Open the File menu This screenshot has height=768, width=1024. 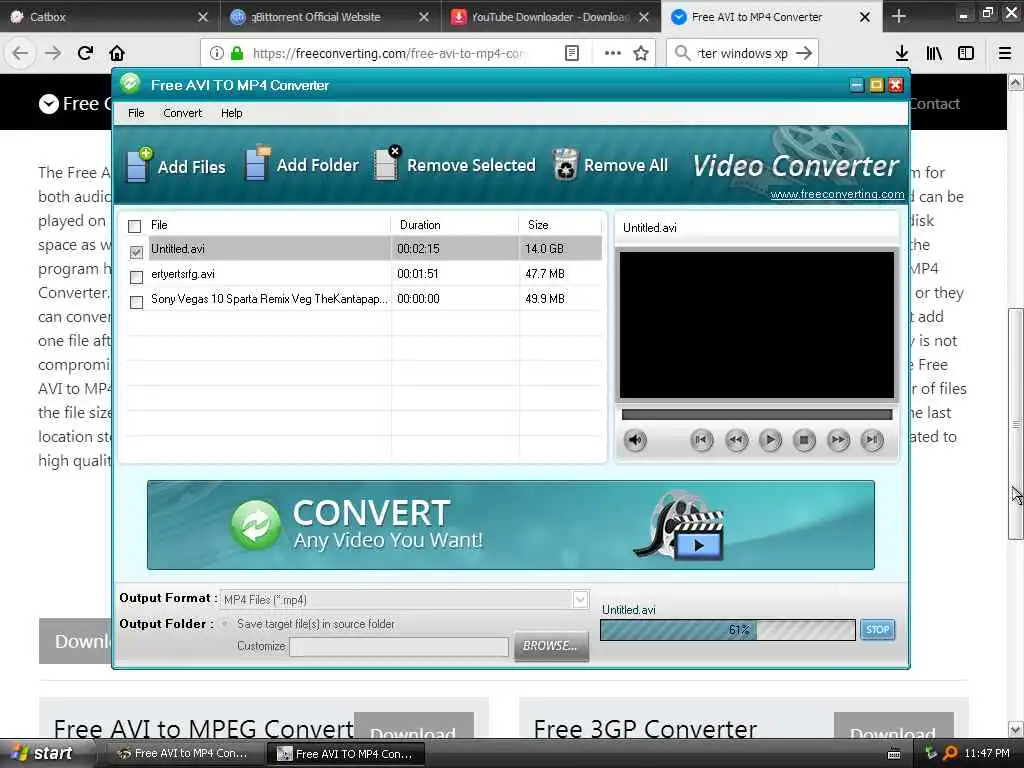coord(136,113)
